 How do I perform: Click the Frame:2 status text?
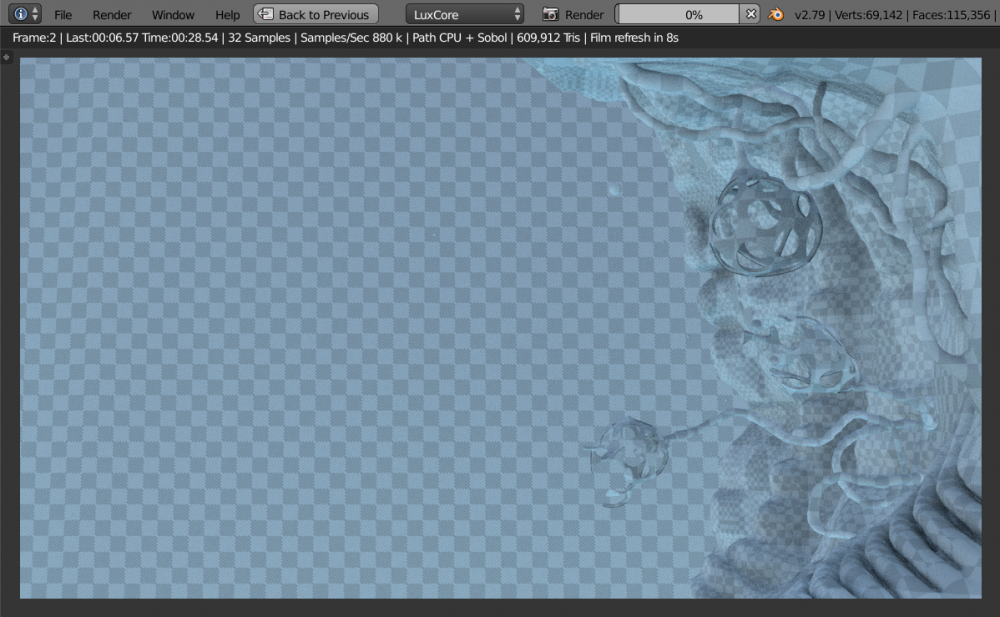click(34, 38)
